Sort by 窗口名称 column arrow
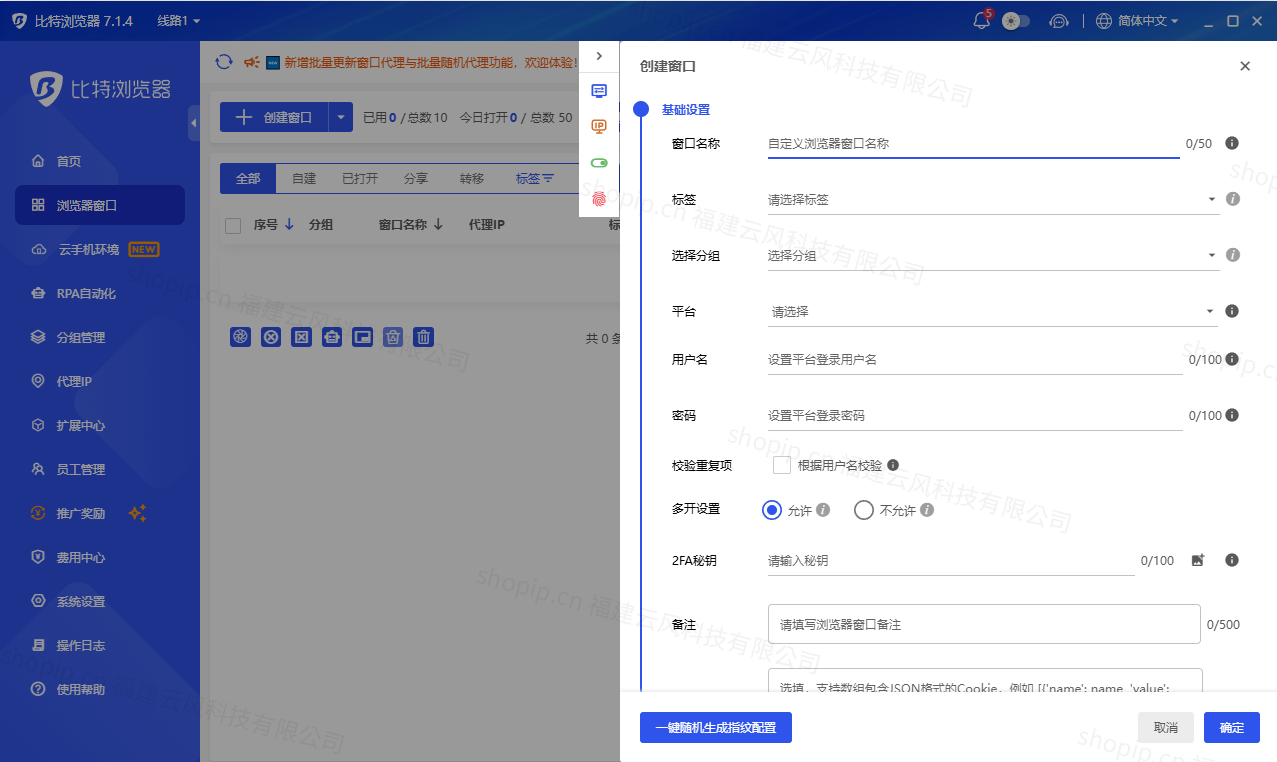The height and width of the screenshot is (762, 1277). (438, 224)
